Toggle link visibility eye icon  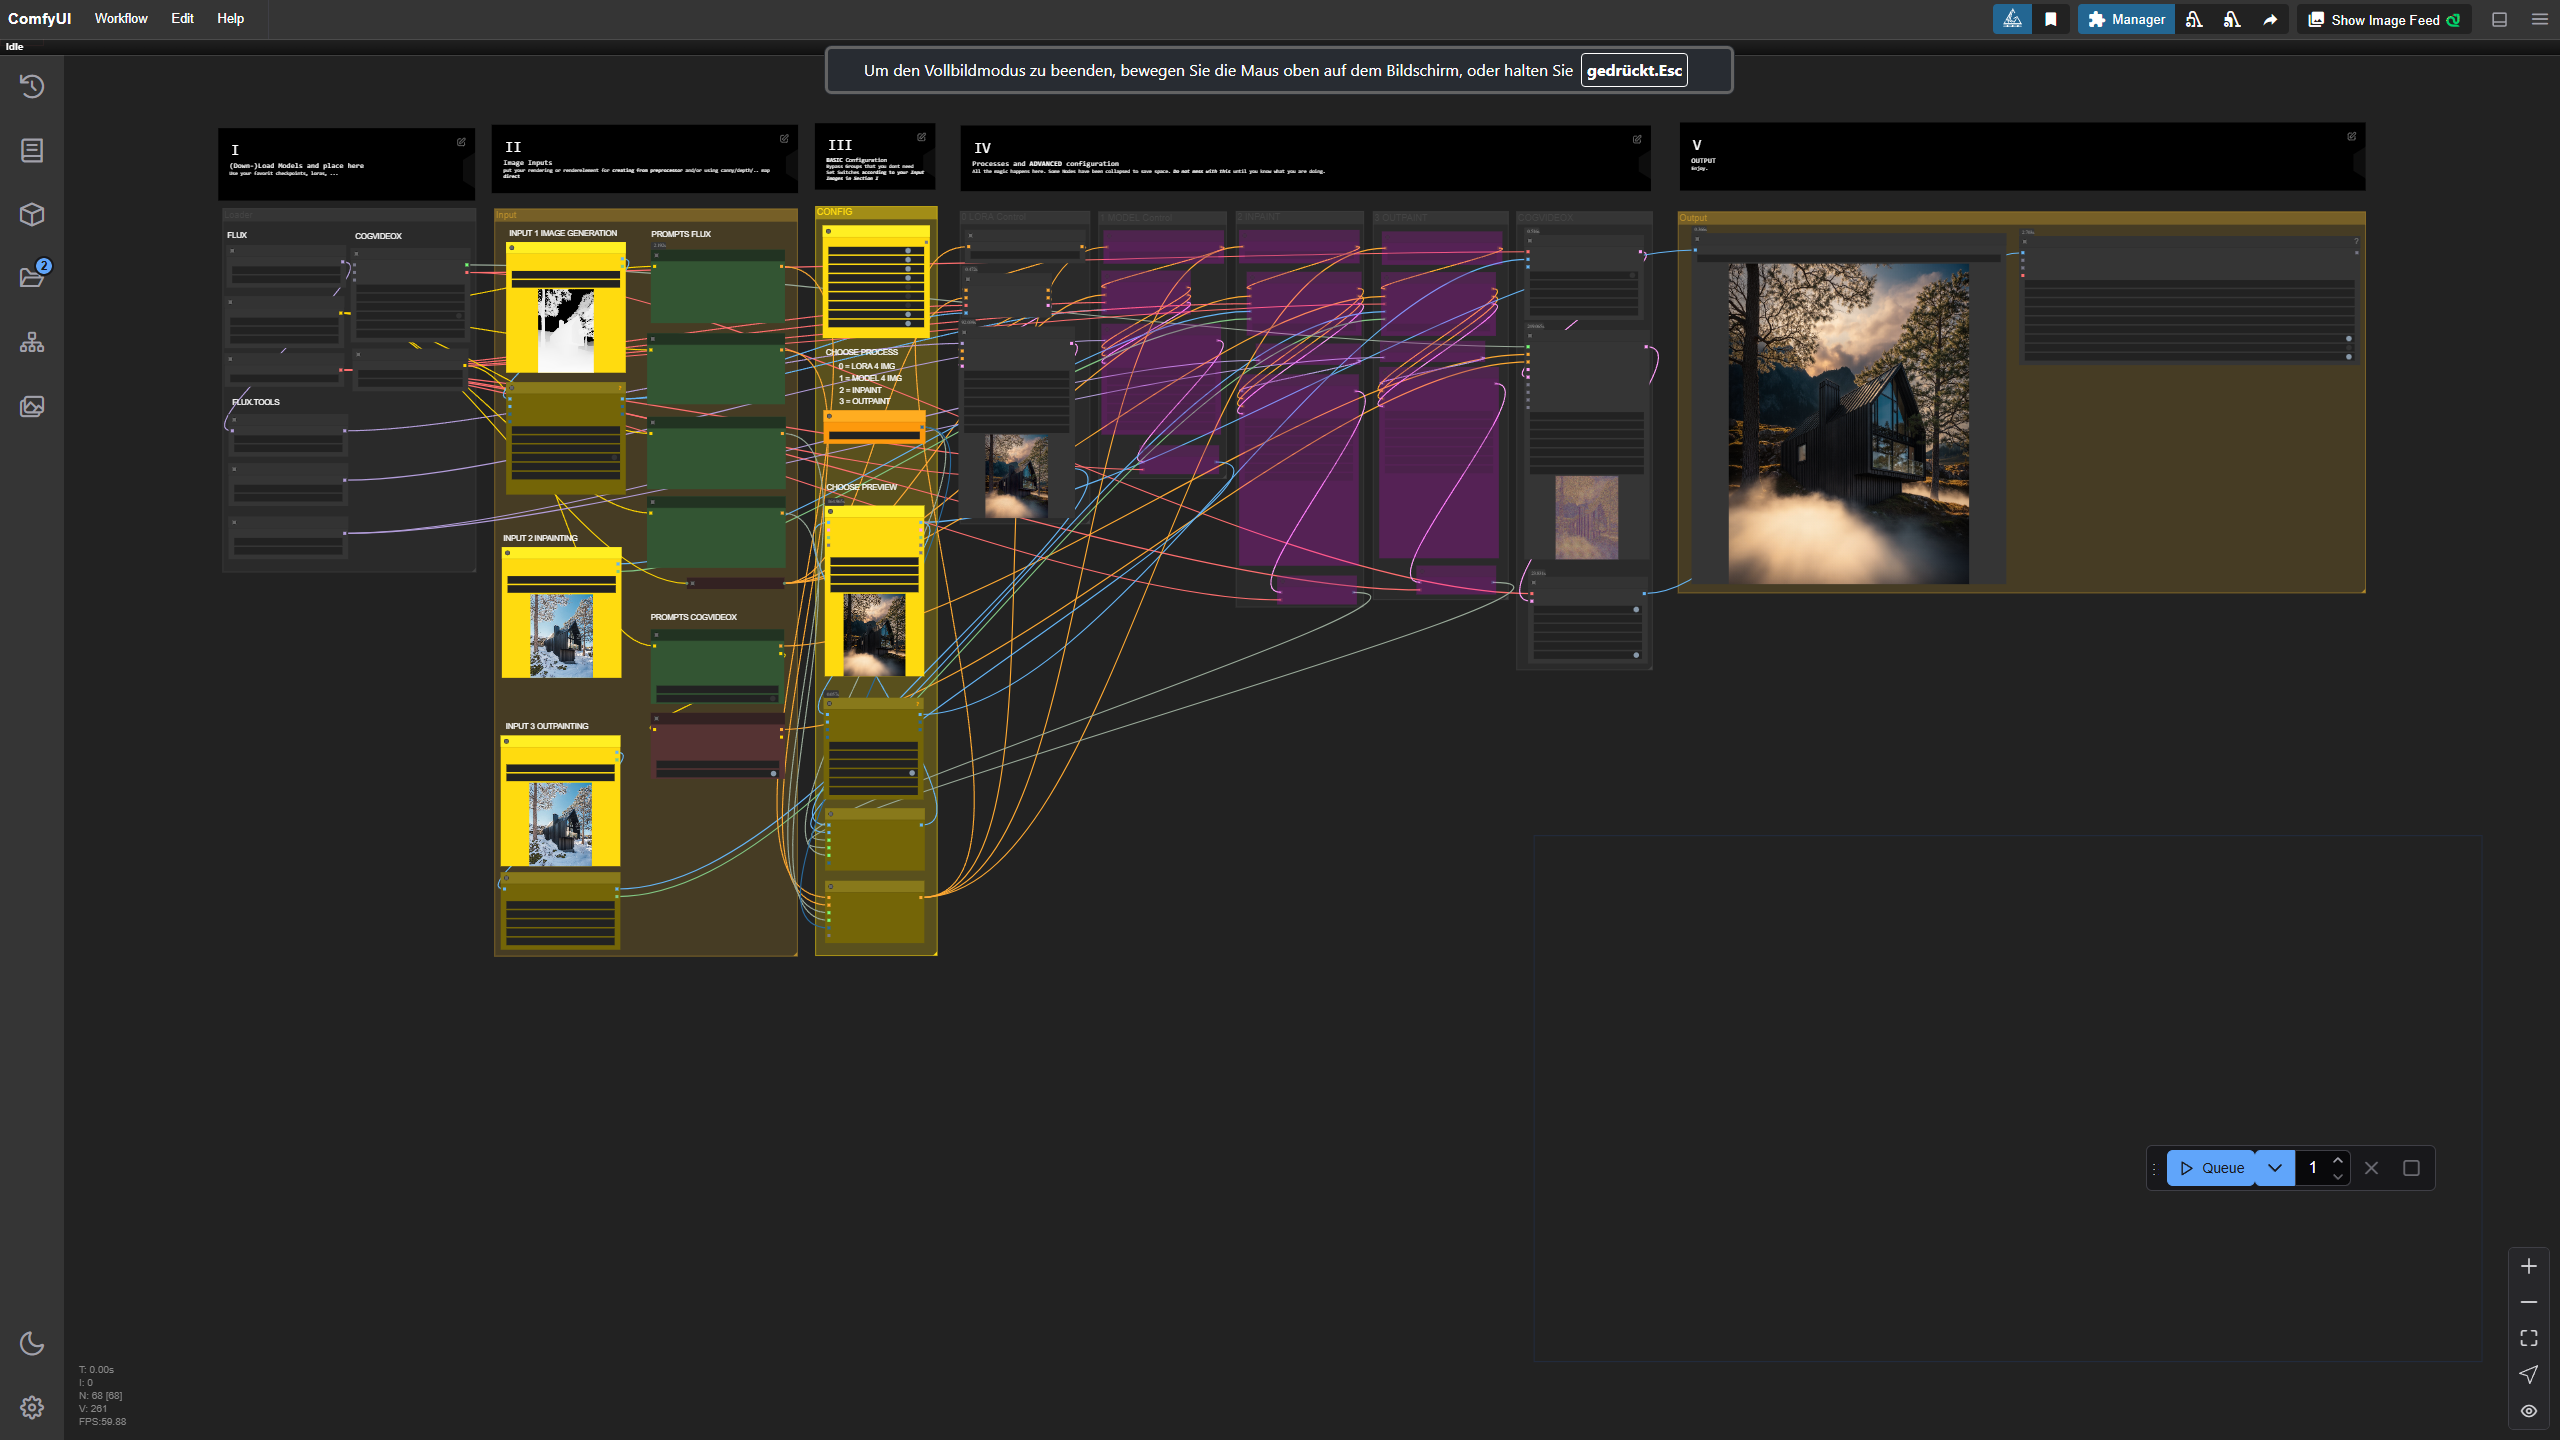2528,1411
